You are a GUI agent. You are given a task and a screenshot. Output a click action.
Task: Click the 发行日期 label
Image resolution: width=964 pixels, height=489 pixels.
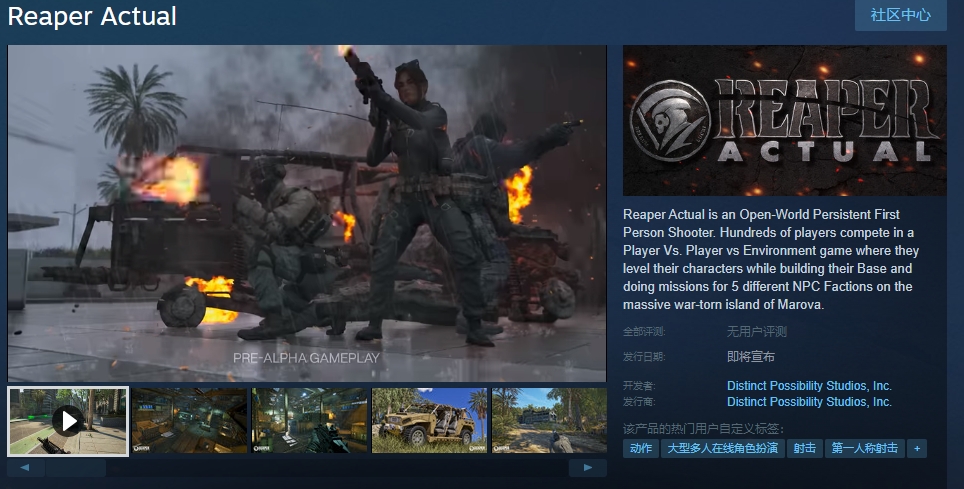(644, 357)
